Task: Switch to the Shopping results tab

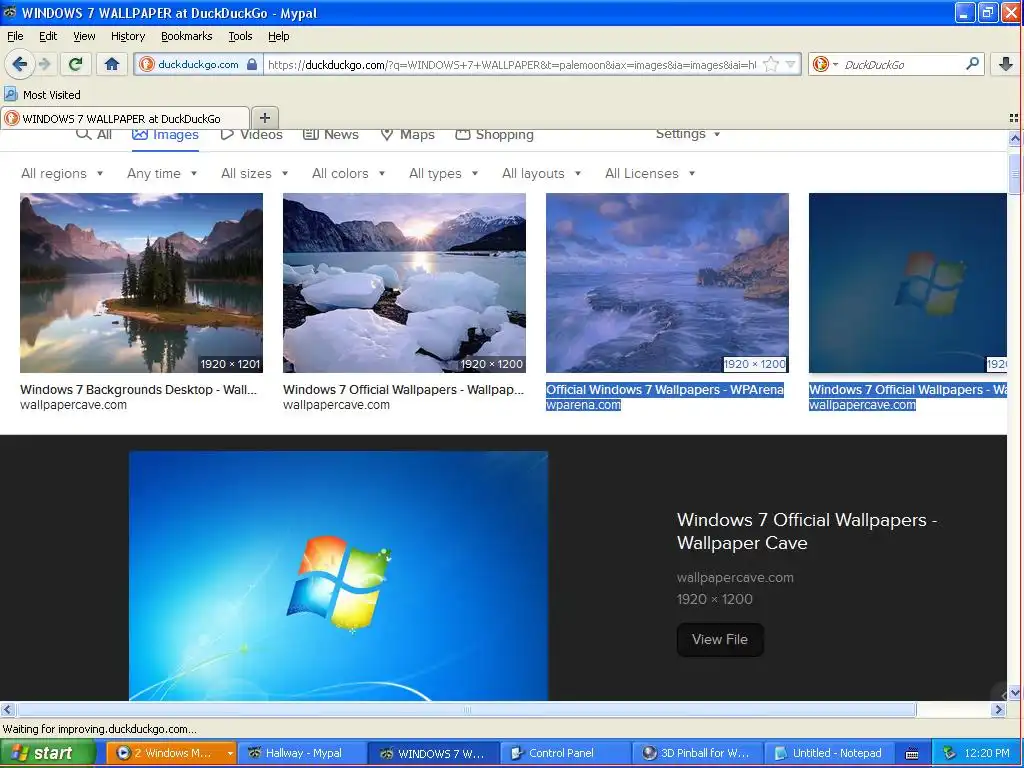Action: click(494, 135)
